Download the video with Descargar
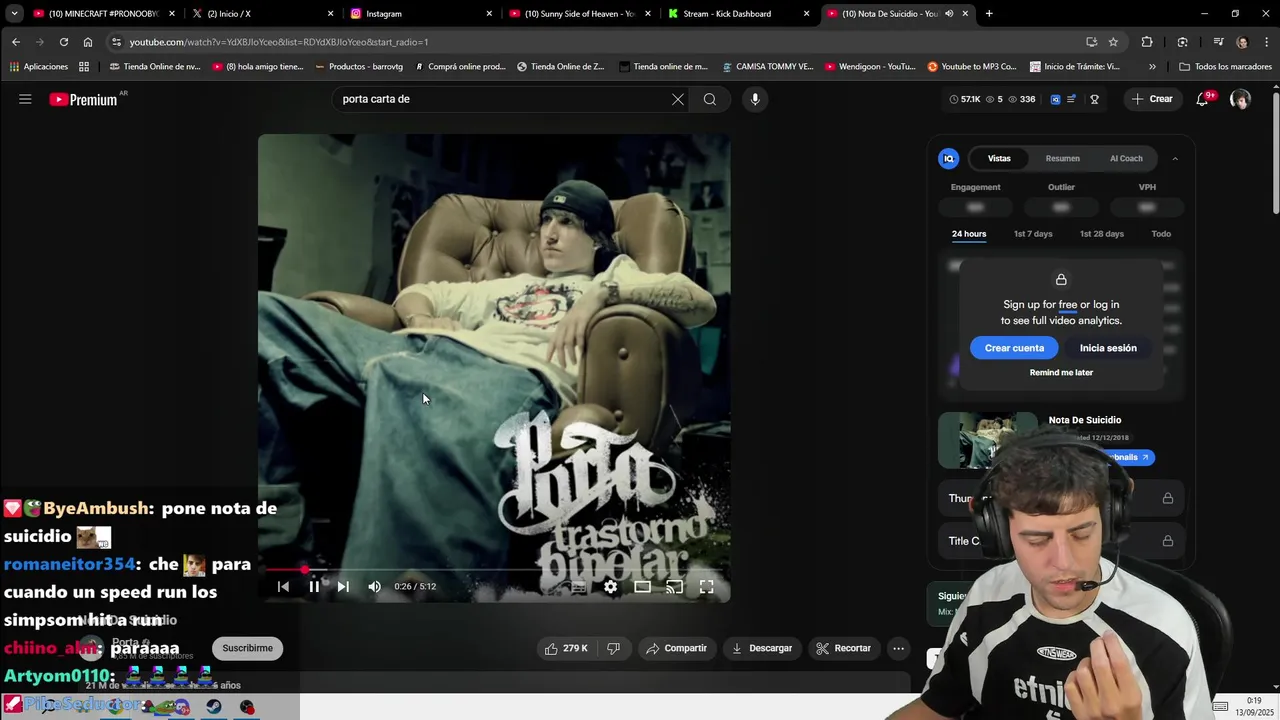The height and width of the screenshot is (720, 1280). click(762, 648)
